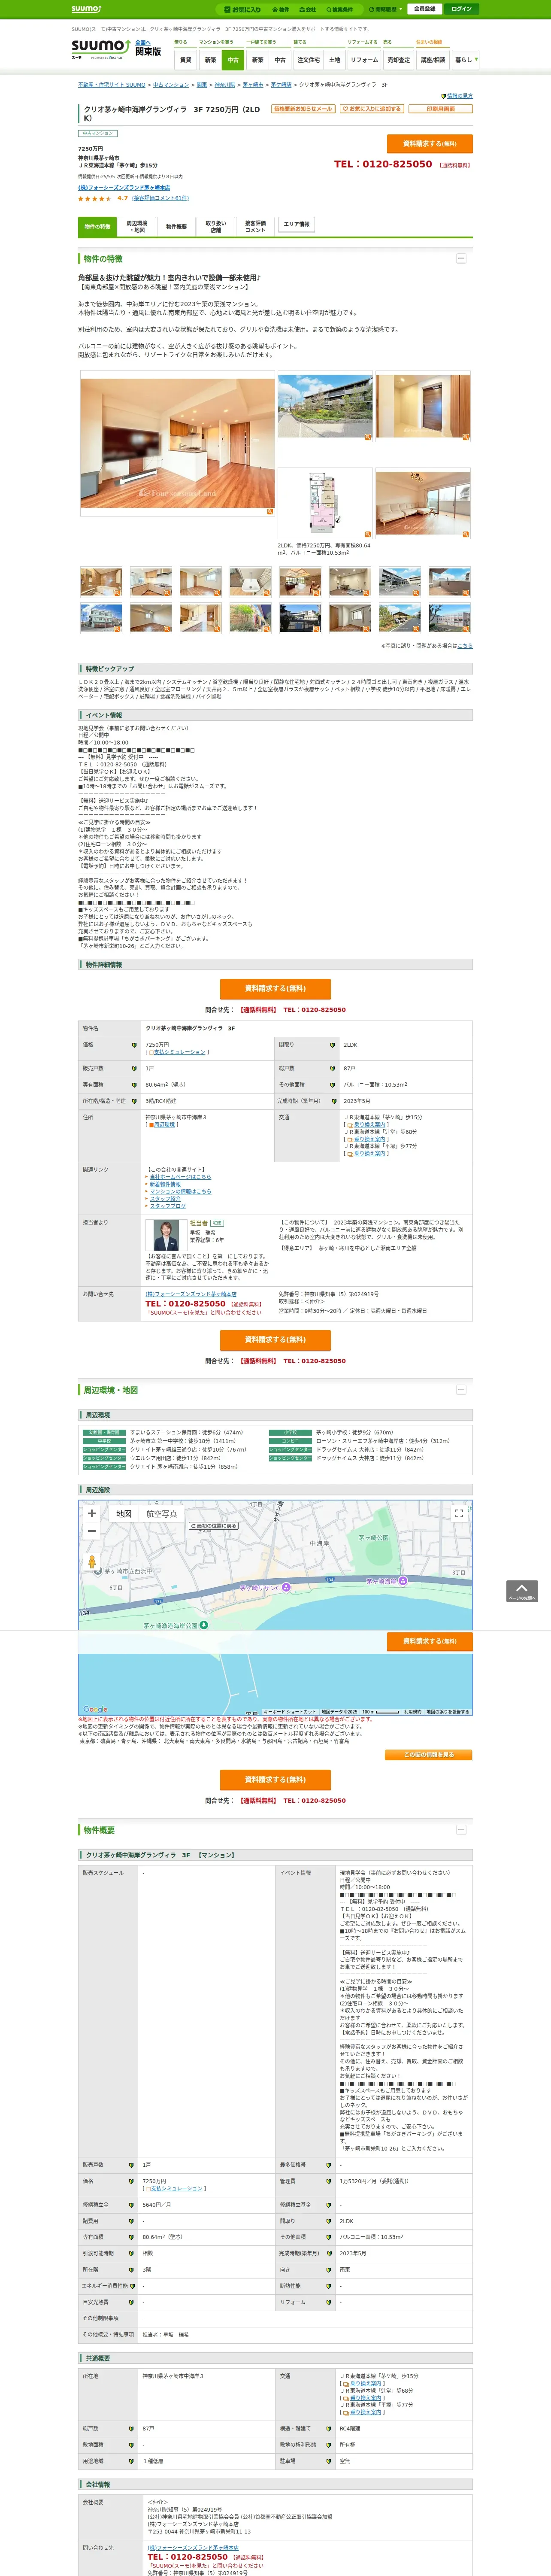
Task: Click the top 資料請求する(無料) button
Action: [x=429, y=144]
